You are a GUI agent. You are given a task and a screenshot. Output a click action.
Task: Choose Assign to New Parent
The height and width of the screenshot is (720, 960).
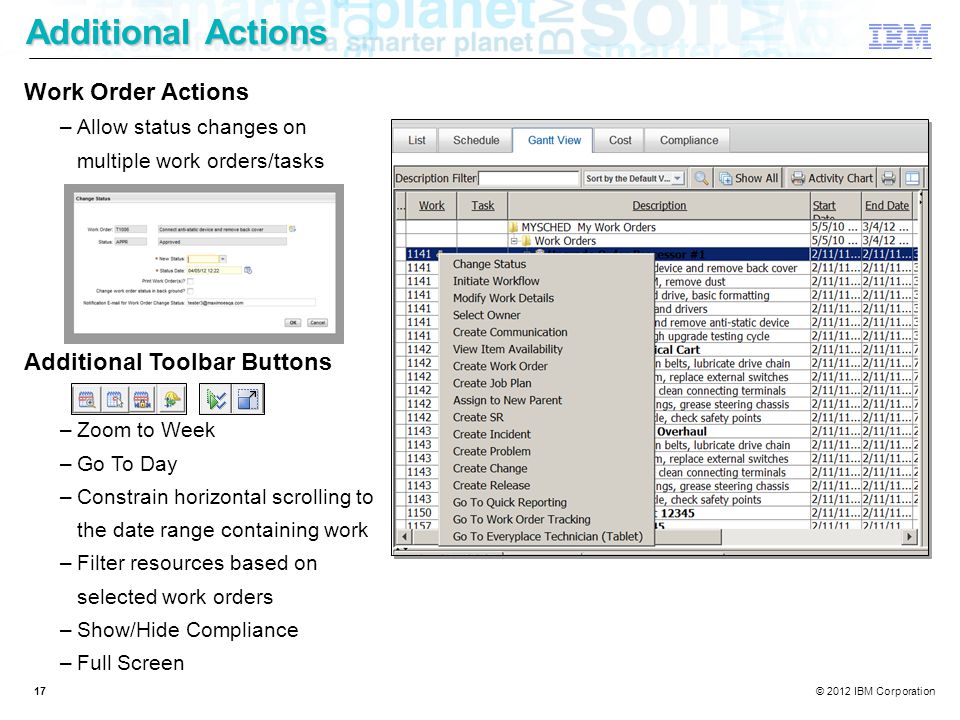[x=547, y=400]
